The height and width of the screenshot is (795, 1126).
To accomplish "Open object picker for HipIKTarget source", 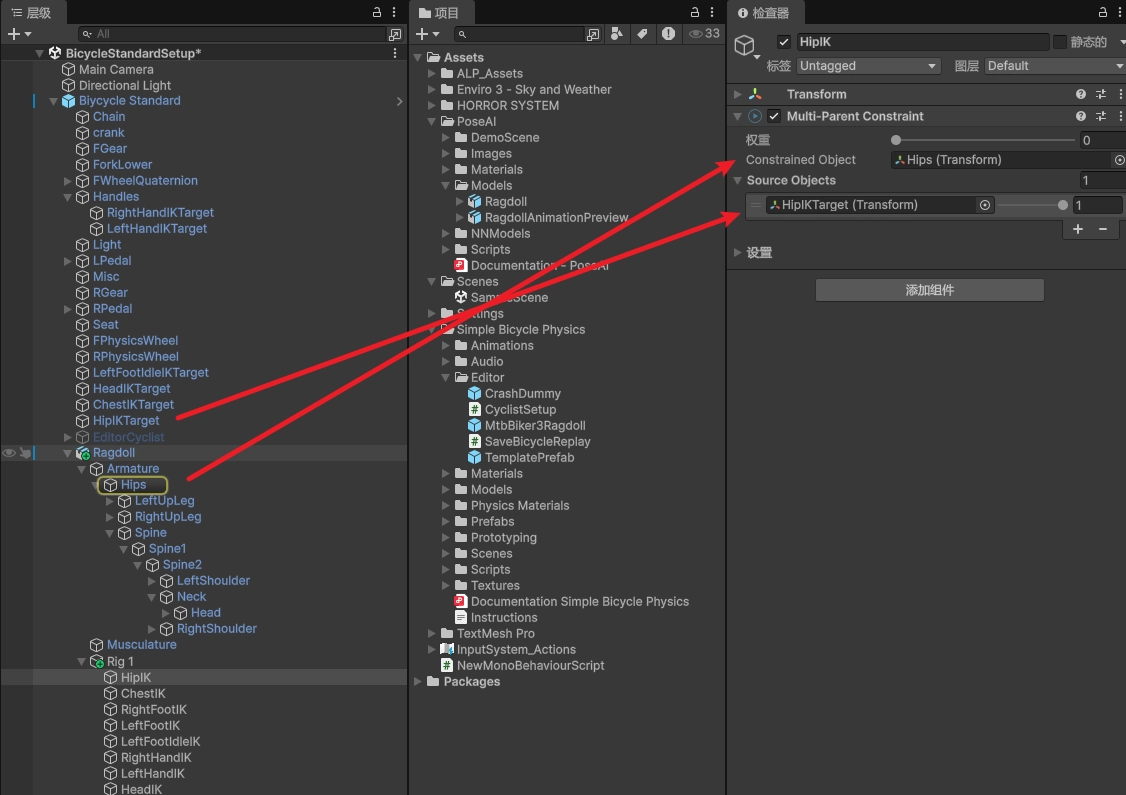I will pyautogui.click(x=985, y=205).
